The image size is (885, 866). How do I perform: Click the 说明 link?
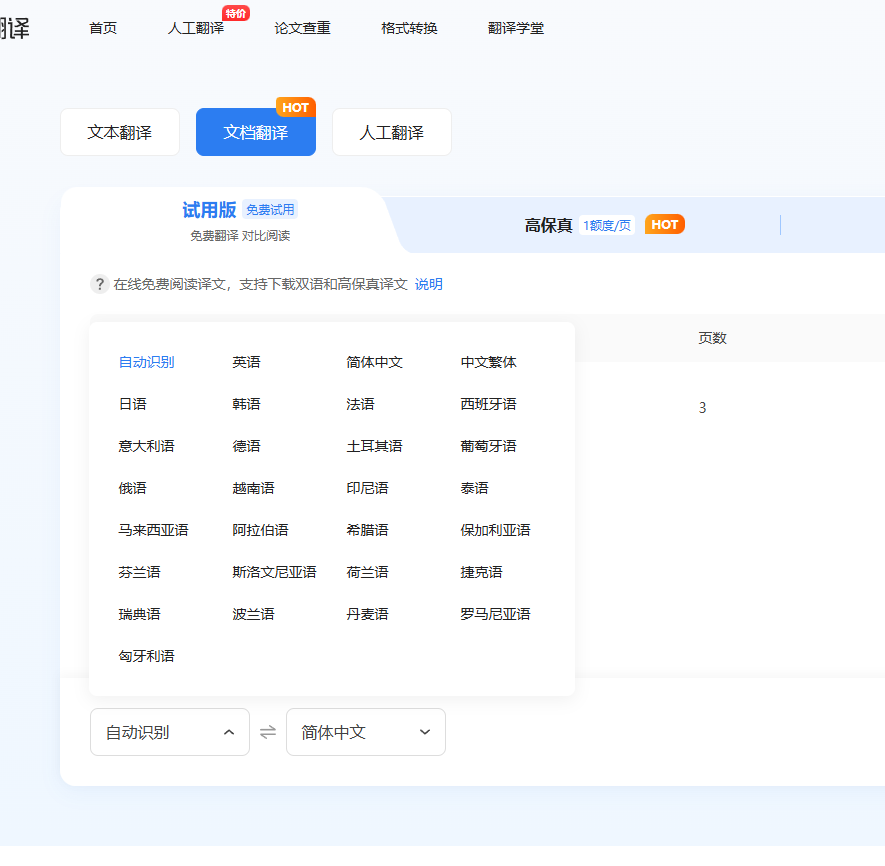[x=429, y=284]
